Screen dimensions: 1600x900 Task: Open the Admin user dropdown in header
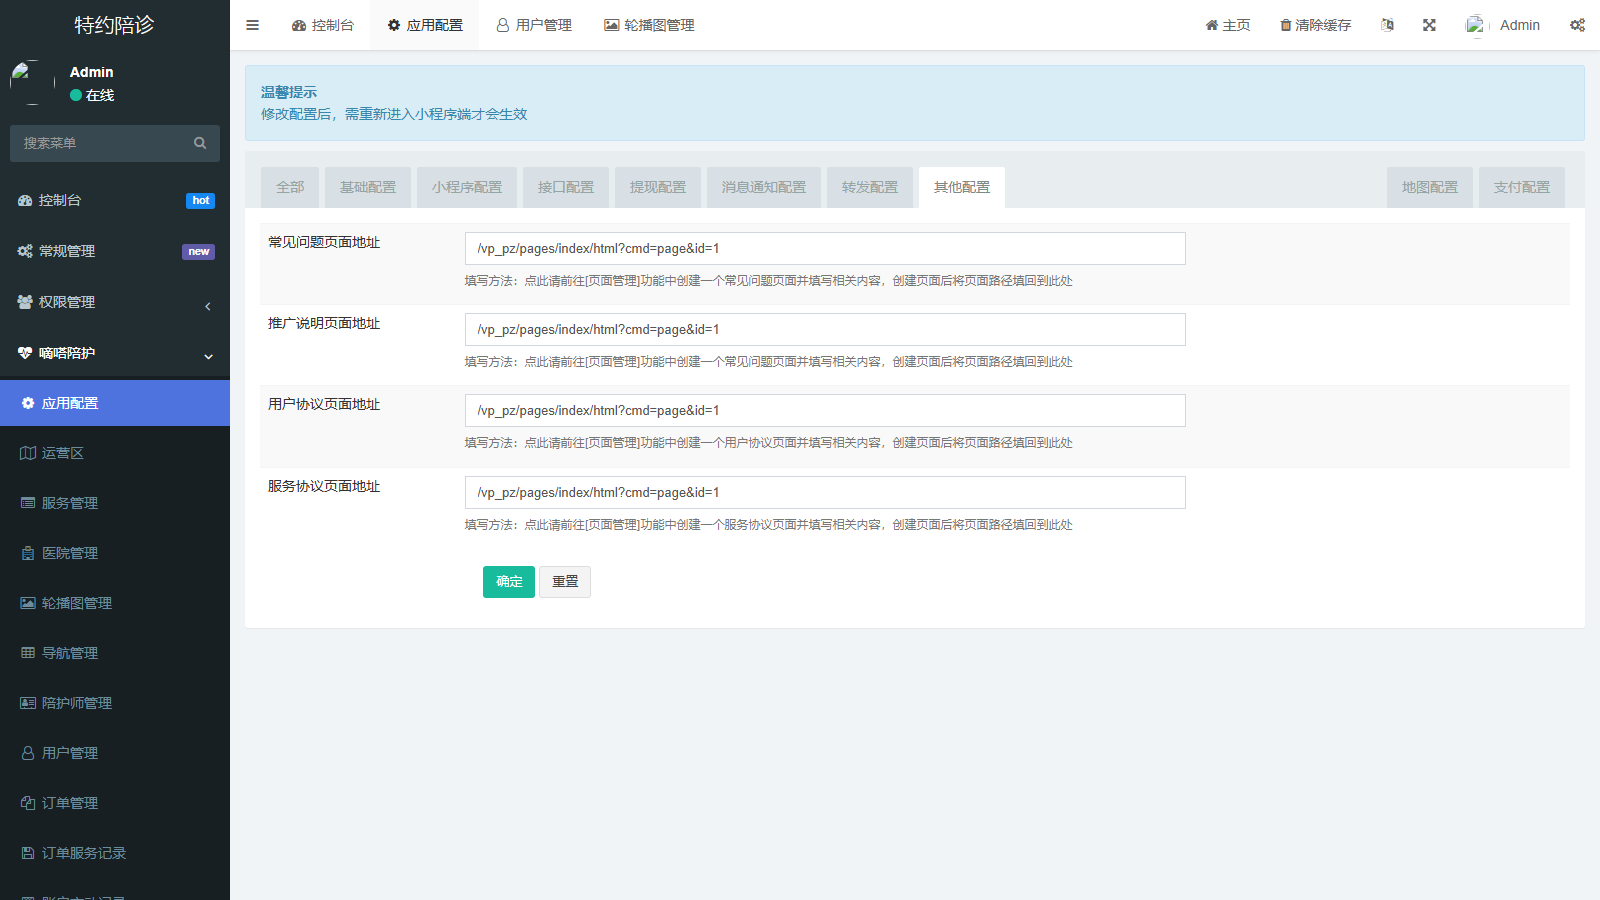tap(1503, 25)
